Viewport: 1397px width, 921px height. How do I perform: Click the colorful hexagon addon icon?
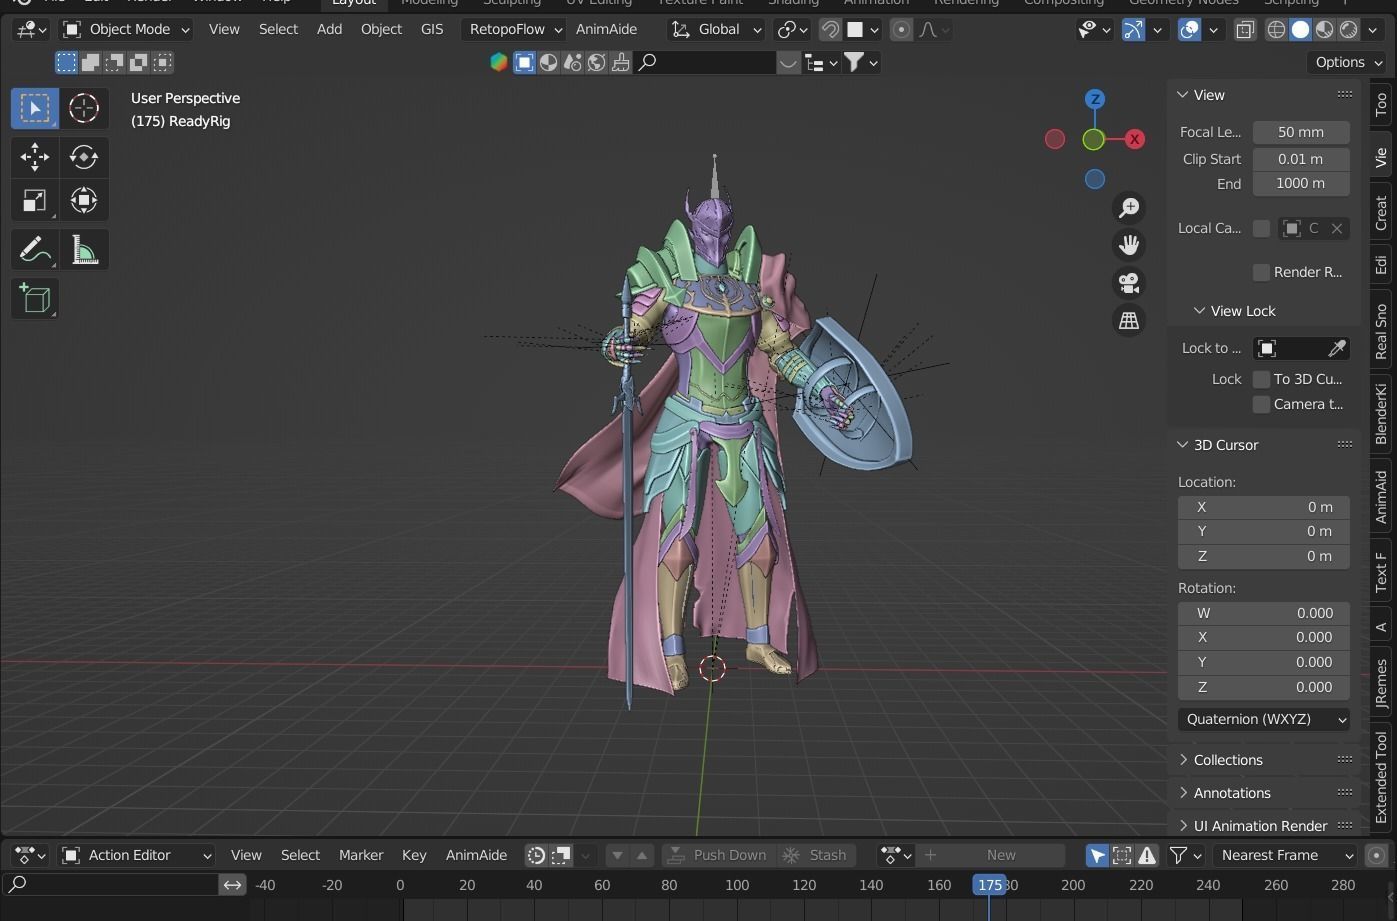(498, 63)
